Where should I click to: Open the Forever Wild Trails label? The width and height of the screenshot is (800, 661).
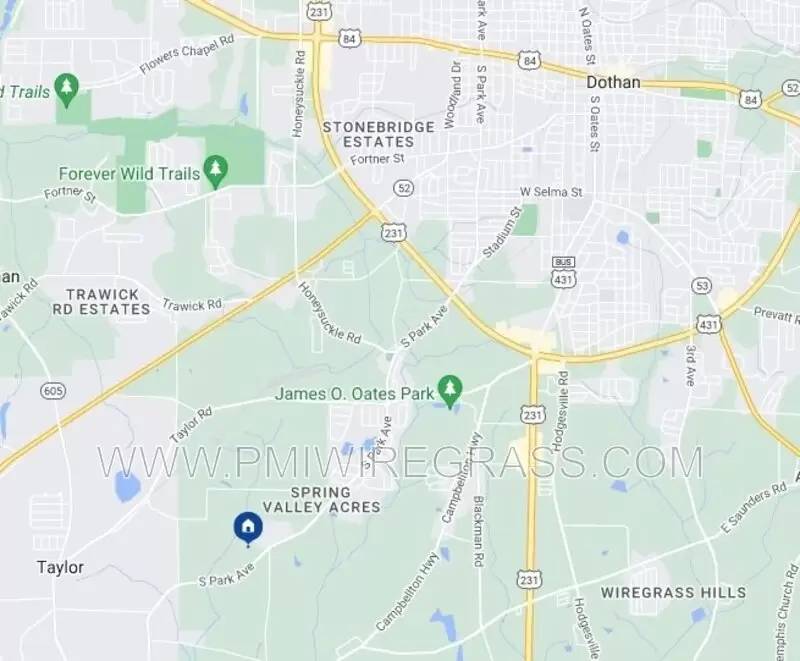coord(129,173)
